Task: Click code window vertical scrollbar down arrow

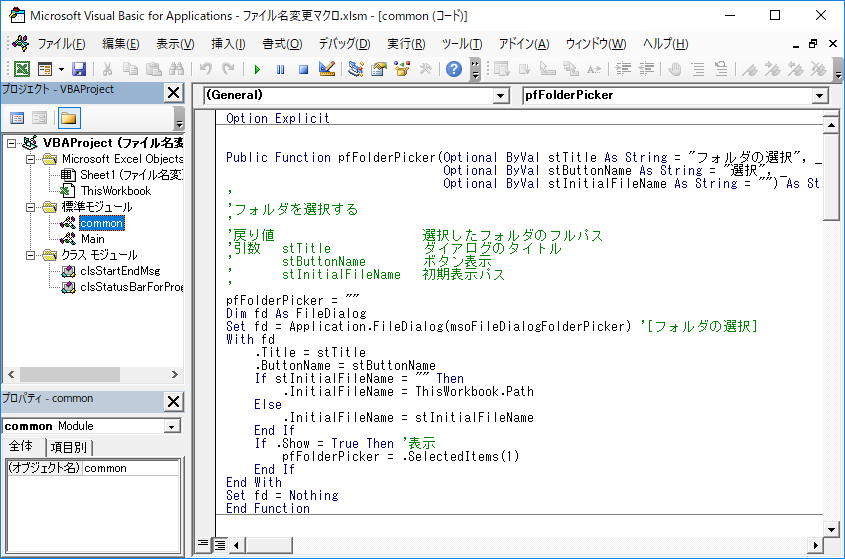Action: click(831, 529)
